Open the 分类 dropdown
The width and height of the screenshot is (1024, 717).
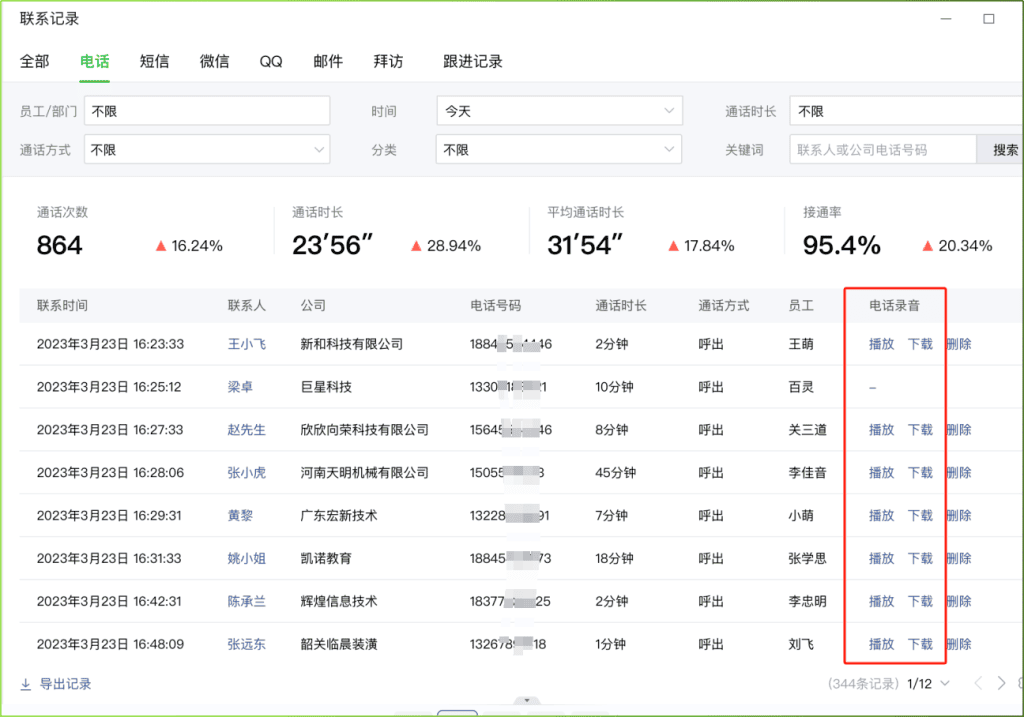559,150
